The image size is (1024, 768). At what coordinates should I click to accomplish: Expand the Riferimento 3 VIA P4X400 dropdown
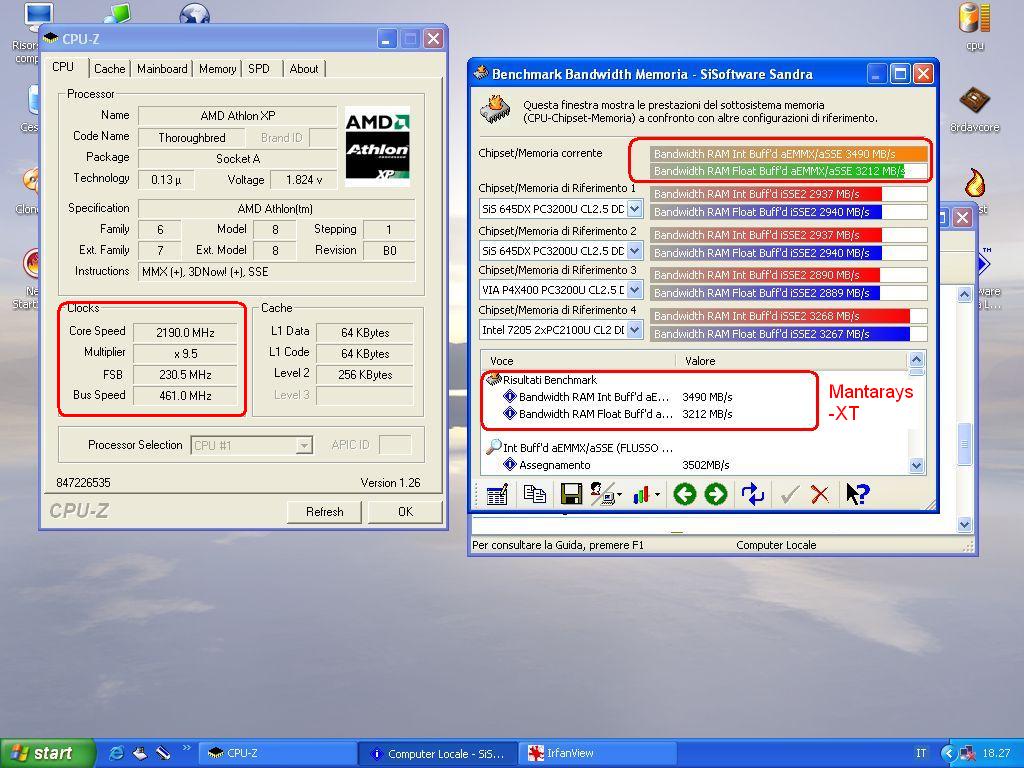point(634,291)
